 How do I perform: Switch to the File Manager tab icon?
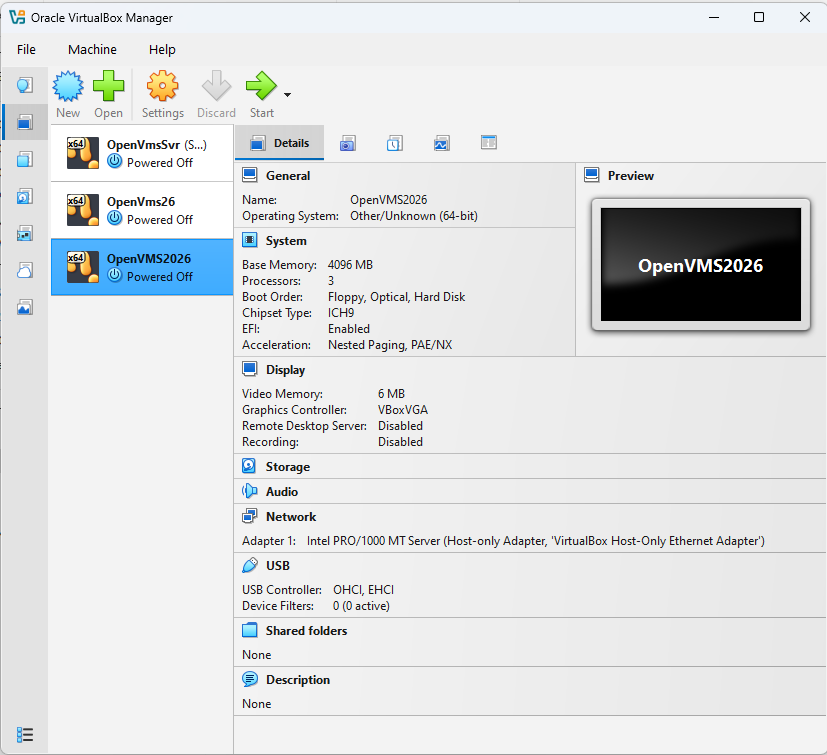coord(489,142)
